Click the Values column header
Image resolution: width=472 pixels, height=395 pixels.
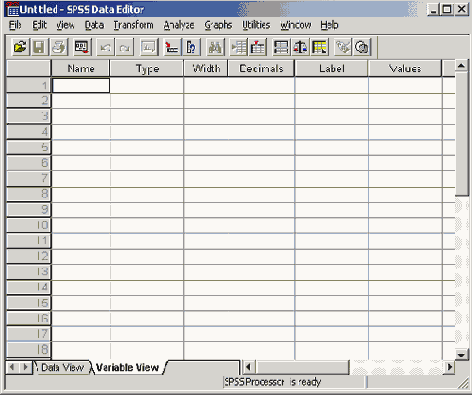tap(405, 68)
